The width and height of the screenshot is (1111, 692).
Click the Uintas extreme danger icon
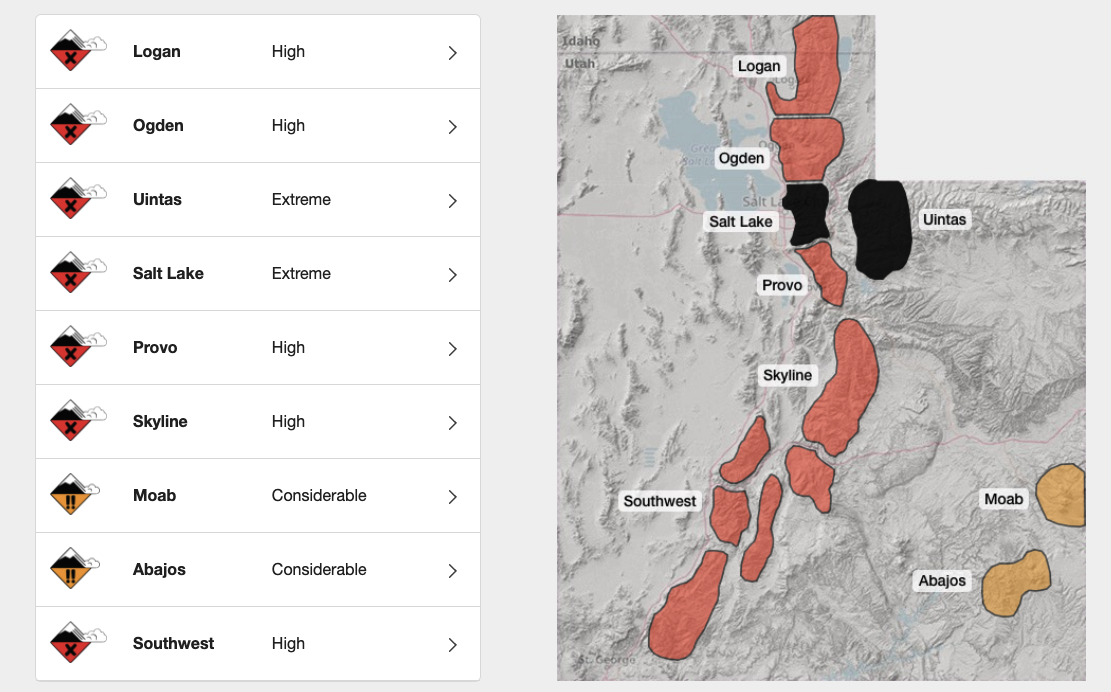click(x=76, y=200)
